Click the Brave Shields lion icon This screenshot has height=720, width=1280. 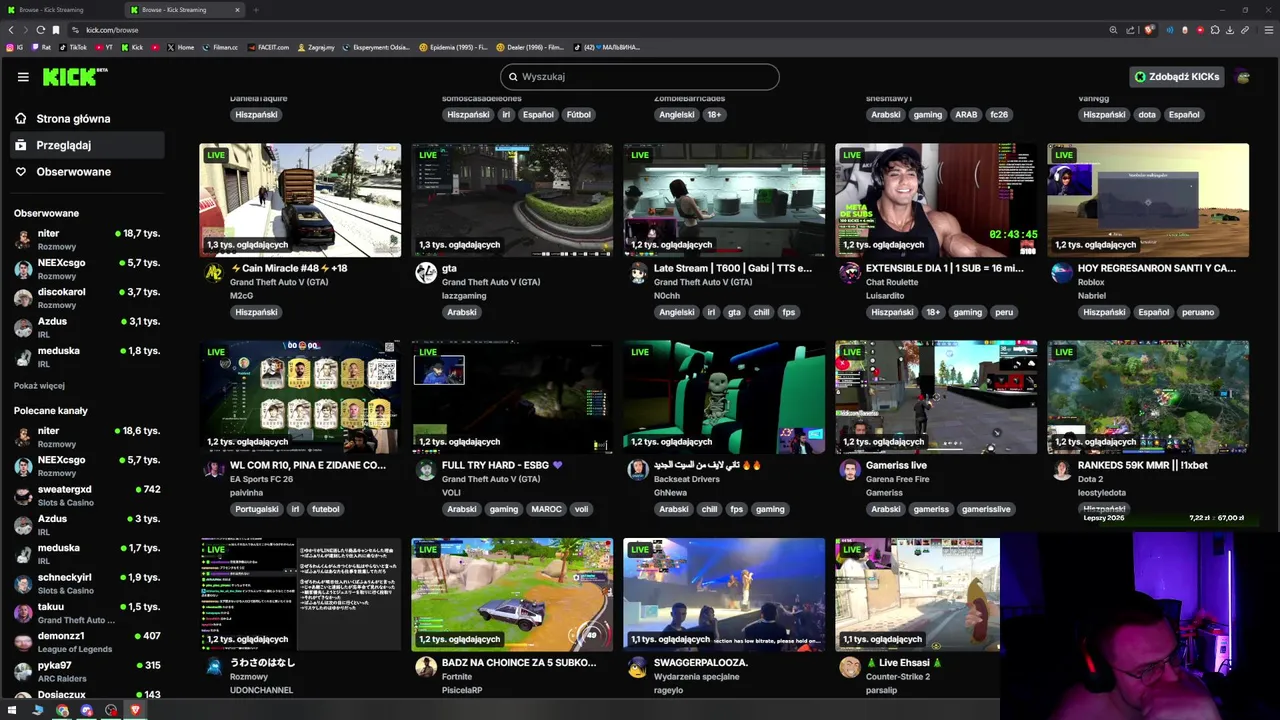(x=1150, y=30)
